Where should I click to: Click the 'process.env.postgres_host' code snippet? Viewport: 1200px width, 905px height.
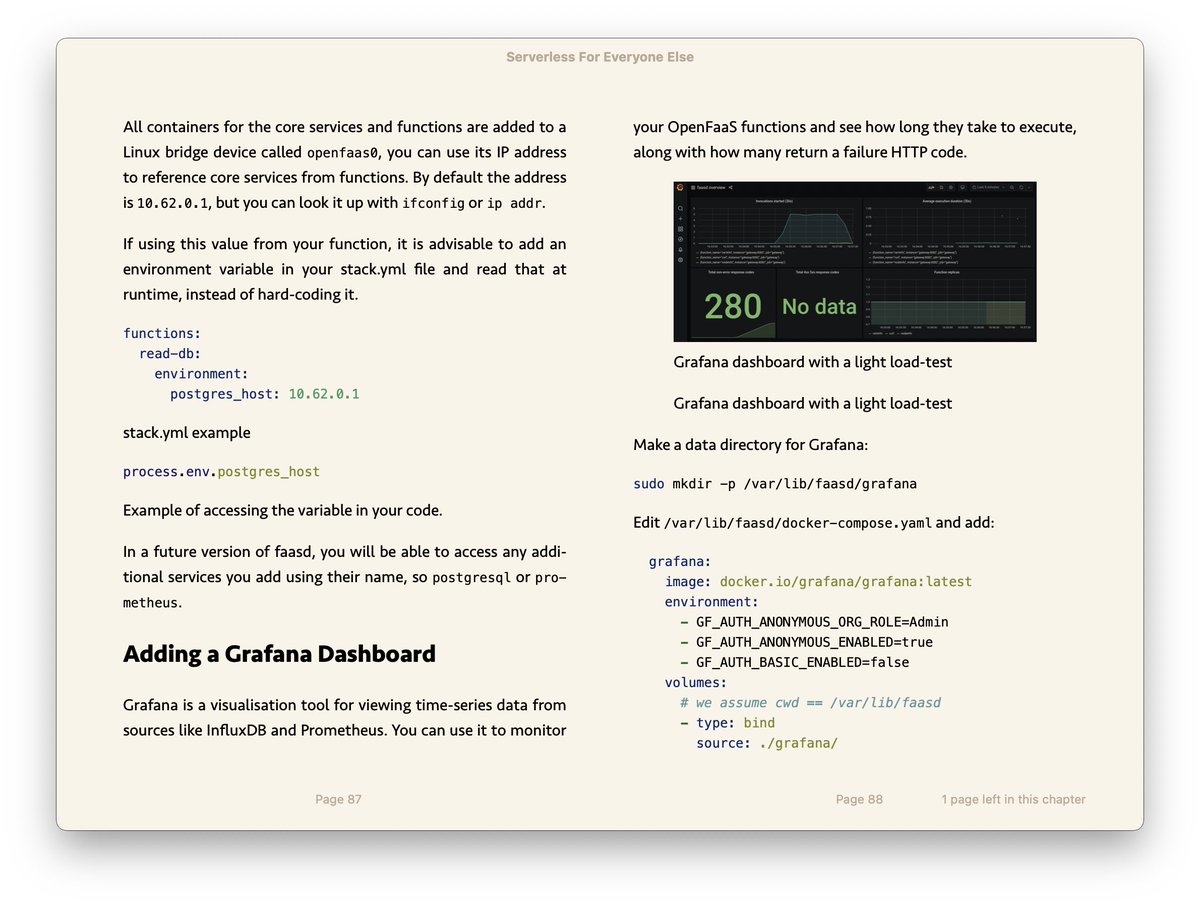point(221,471)
